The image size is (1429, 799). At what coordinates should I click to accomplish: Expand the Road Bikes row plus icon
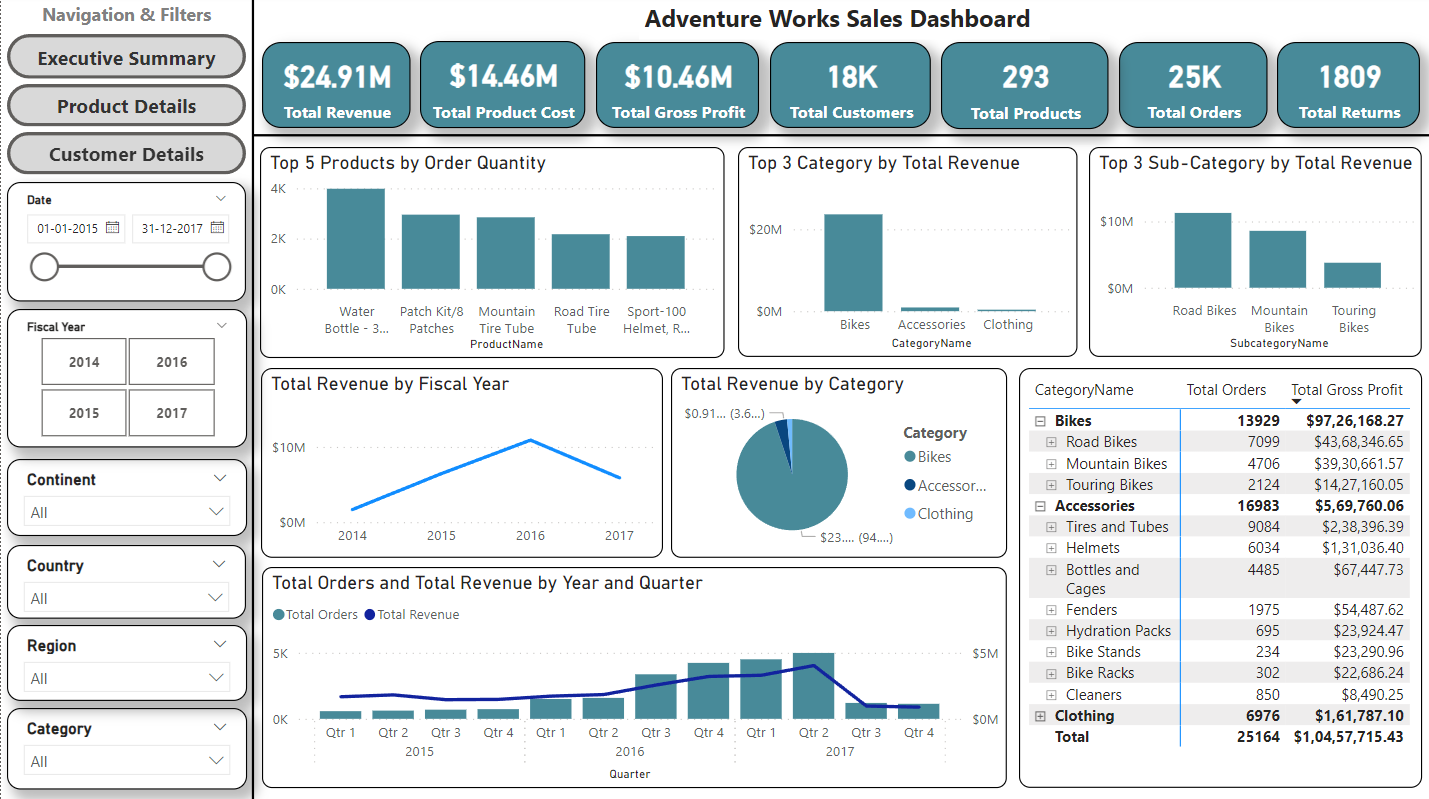(1051, 442)
